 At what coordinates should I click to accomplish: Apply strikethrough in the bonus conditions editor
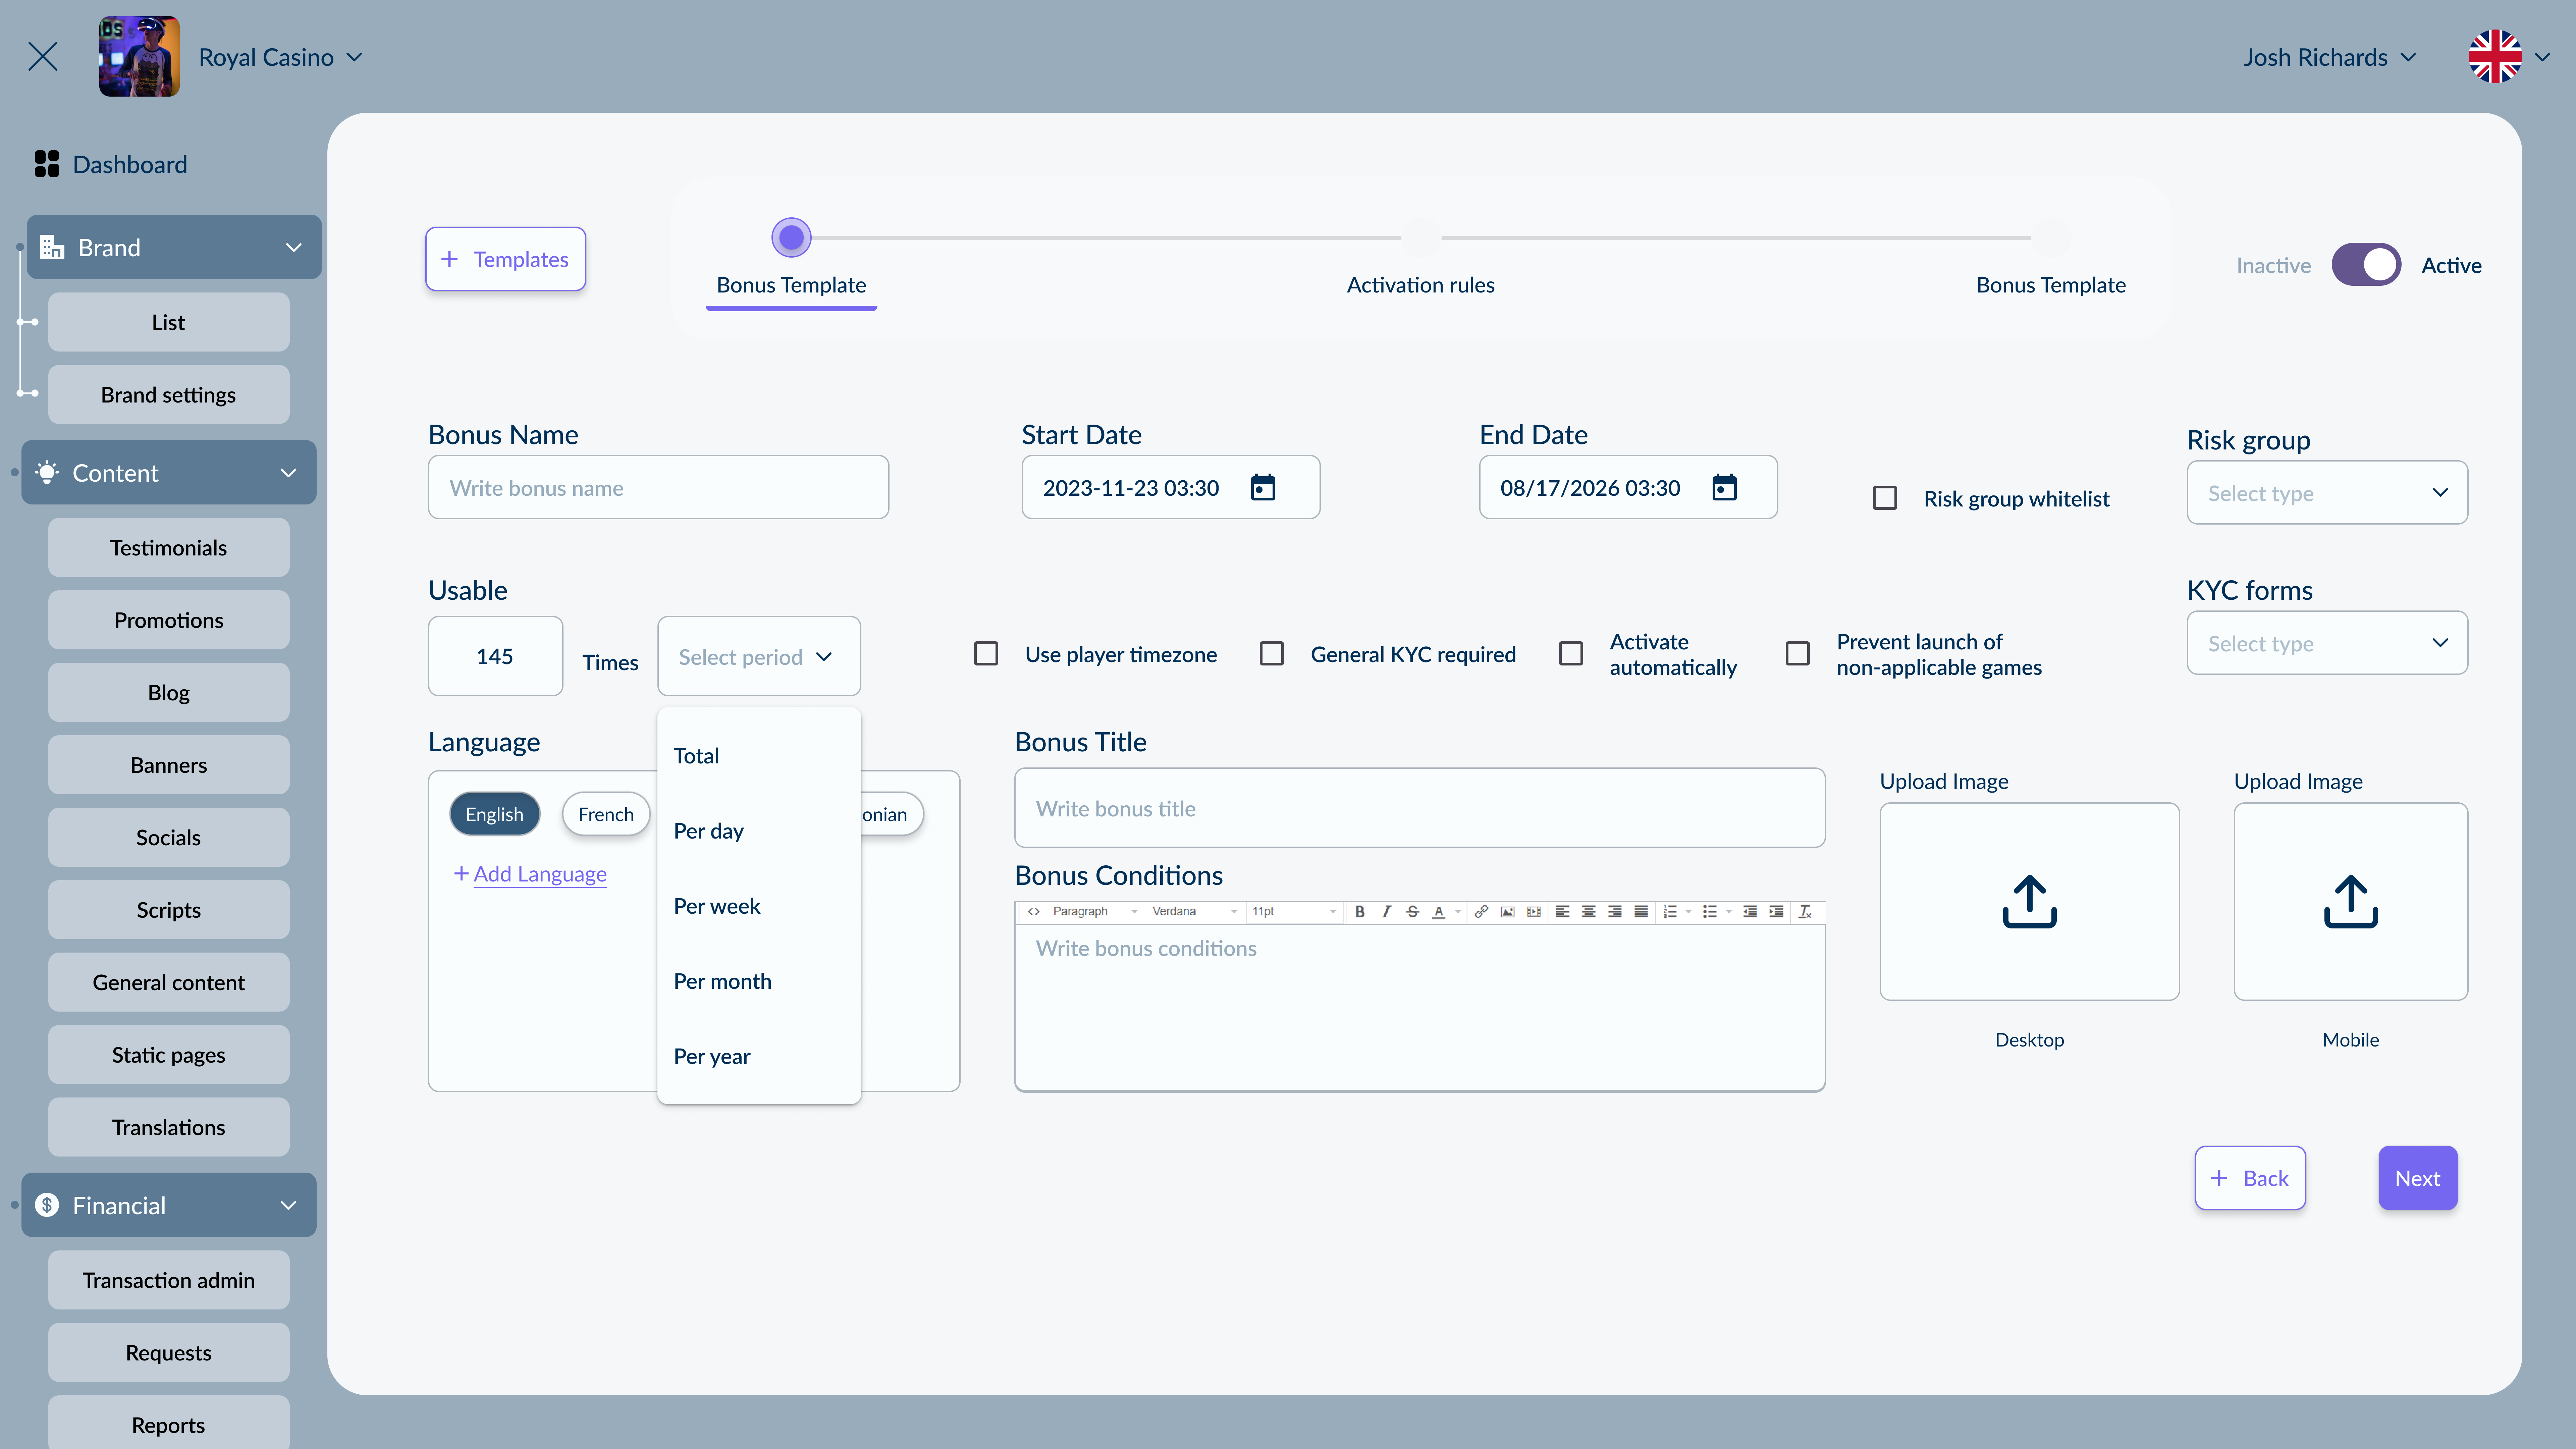click(x=1413, y=911)
